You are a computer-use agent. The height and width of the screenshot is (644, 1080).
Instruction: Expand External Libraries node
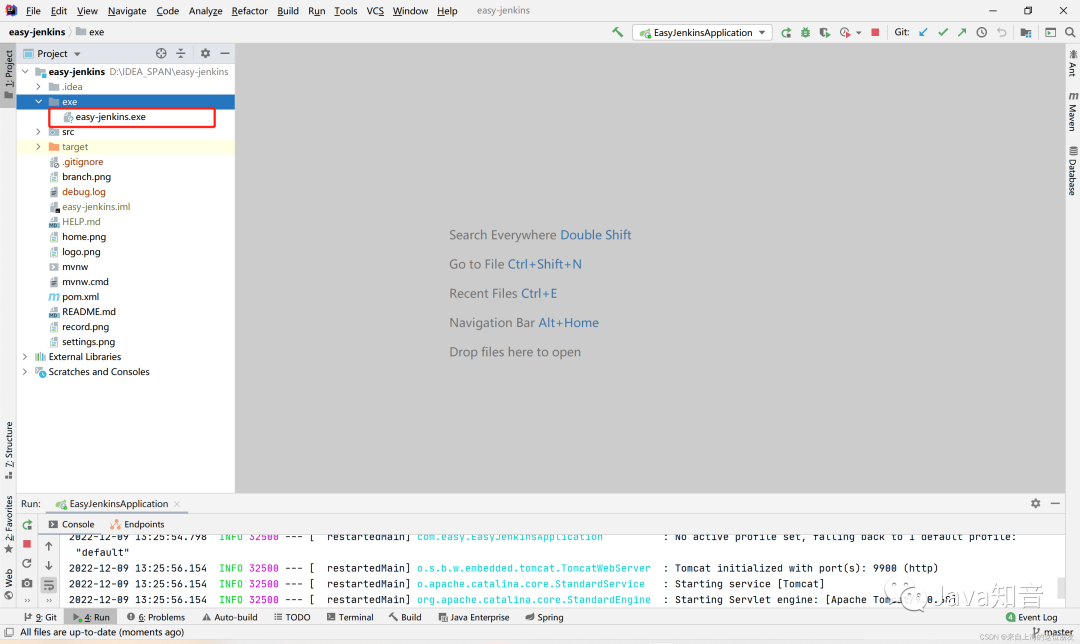click(25, 357)
